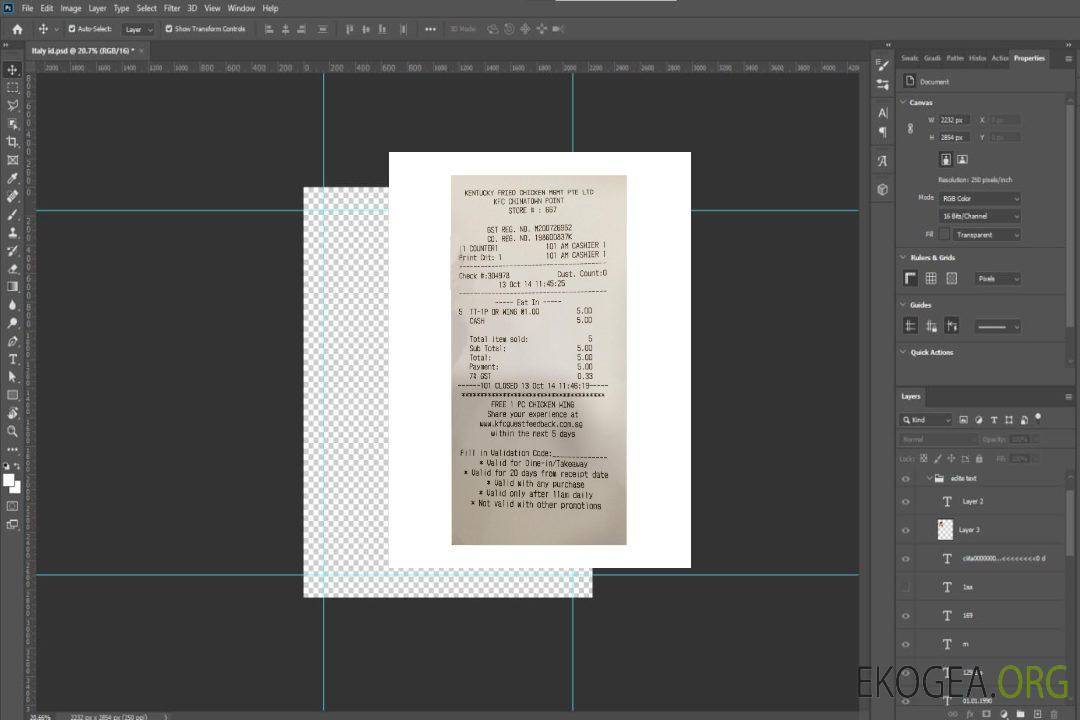Filter layers by type layers

993,420
